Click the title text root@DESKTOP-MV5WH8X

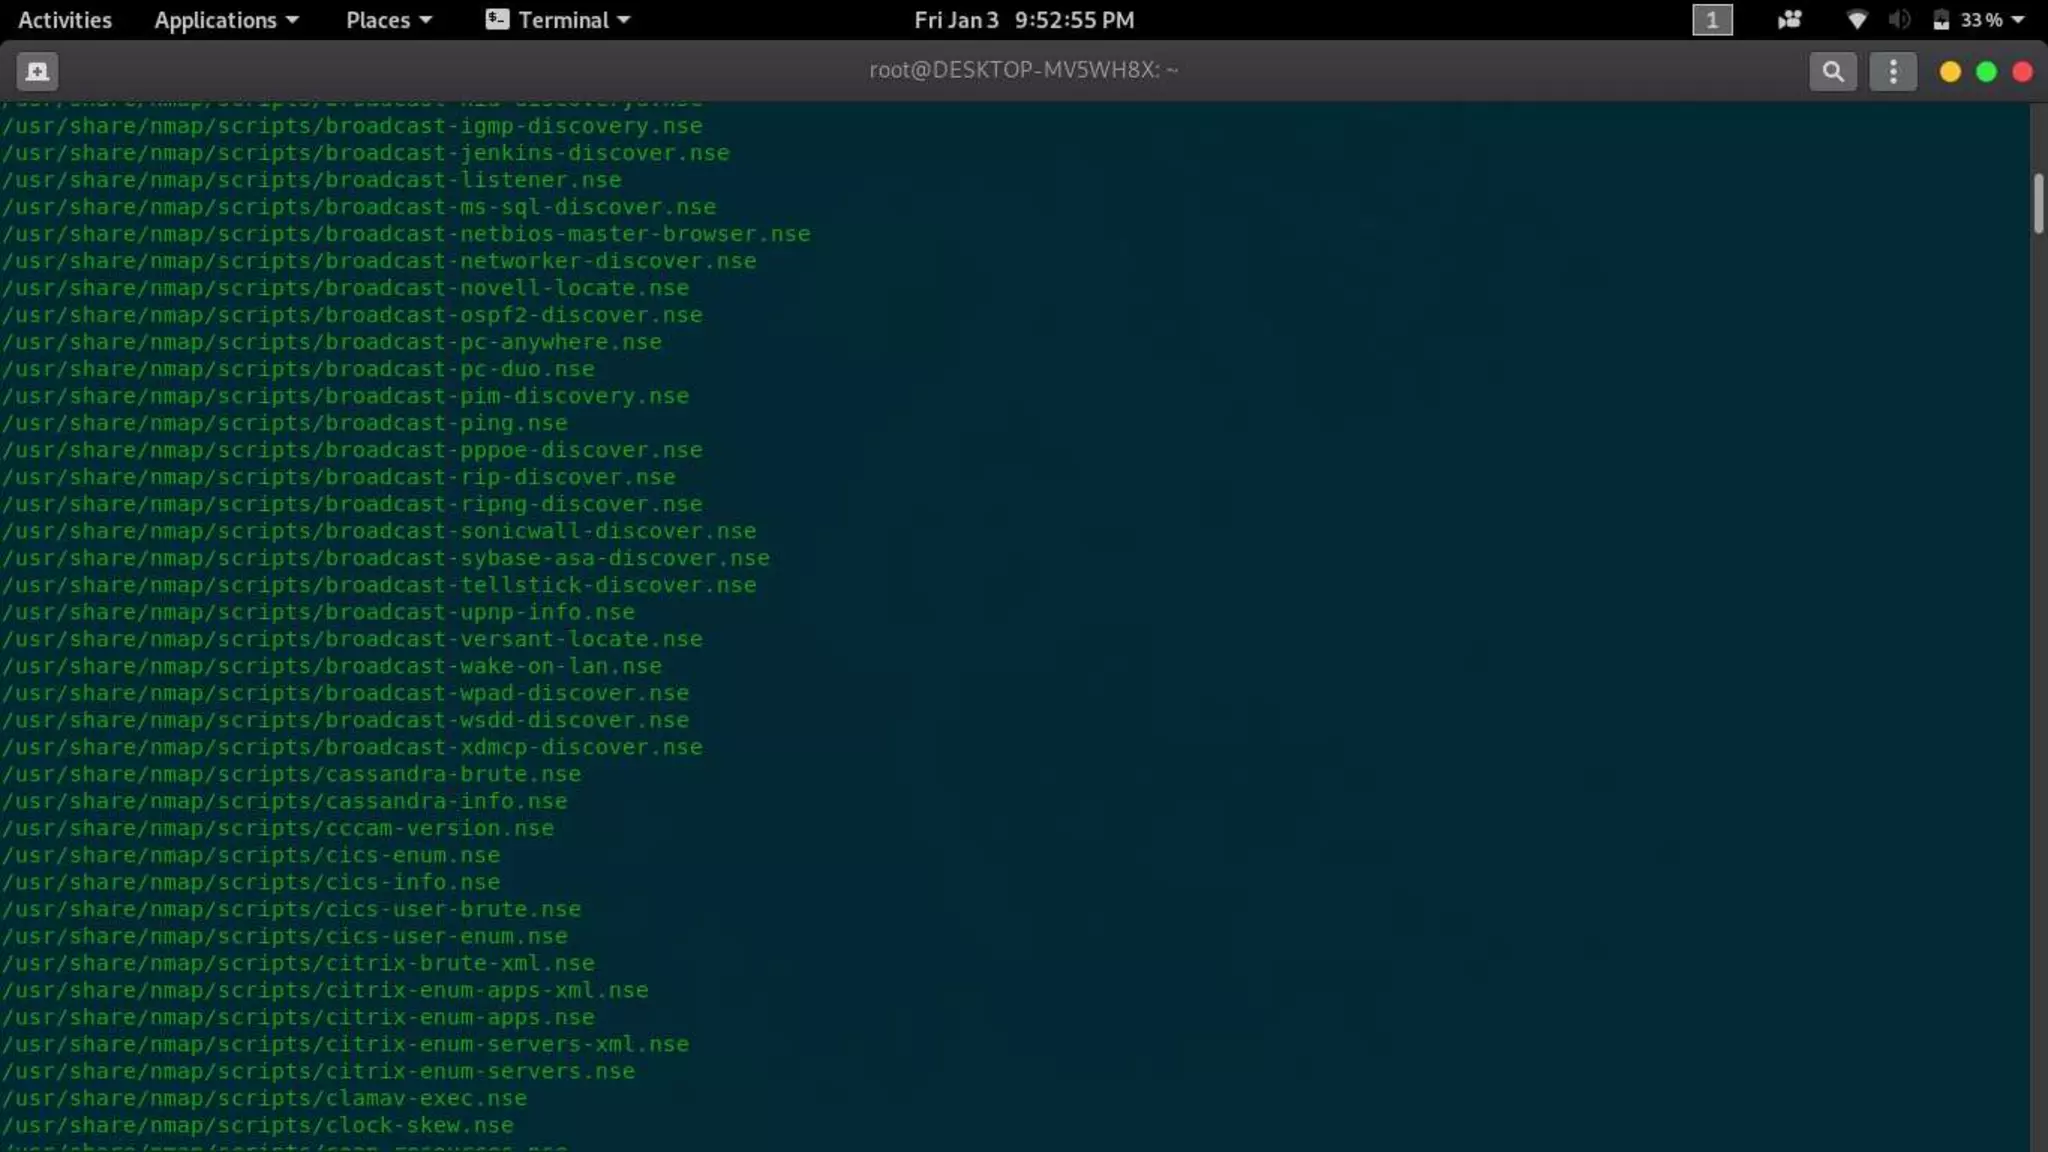(1022, 70)
